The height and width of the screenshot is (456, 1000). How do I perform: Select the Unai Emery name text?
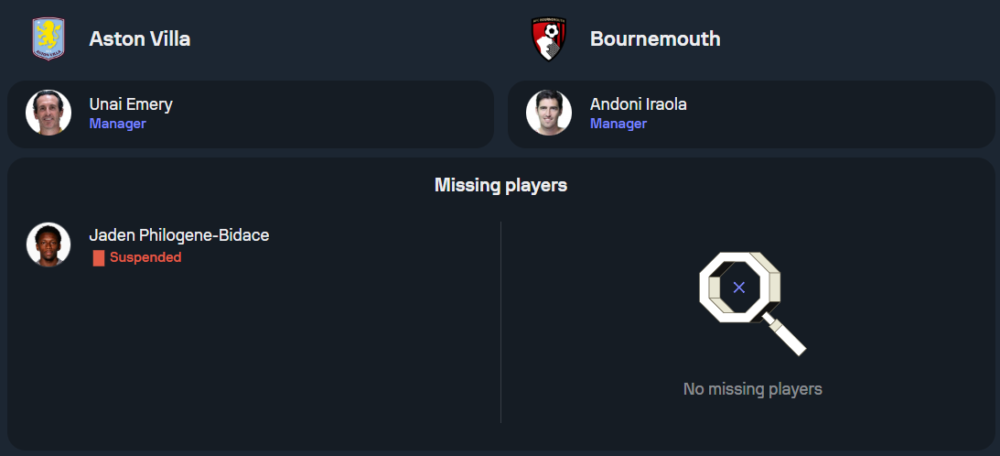pos(131,104)
